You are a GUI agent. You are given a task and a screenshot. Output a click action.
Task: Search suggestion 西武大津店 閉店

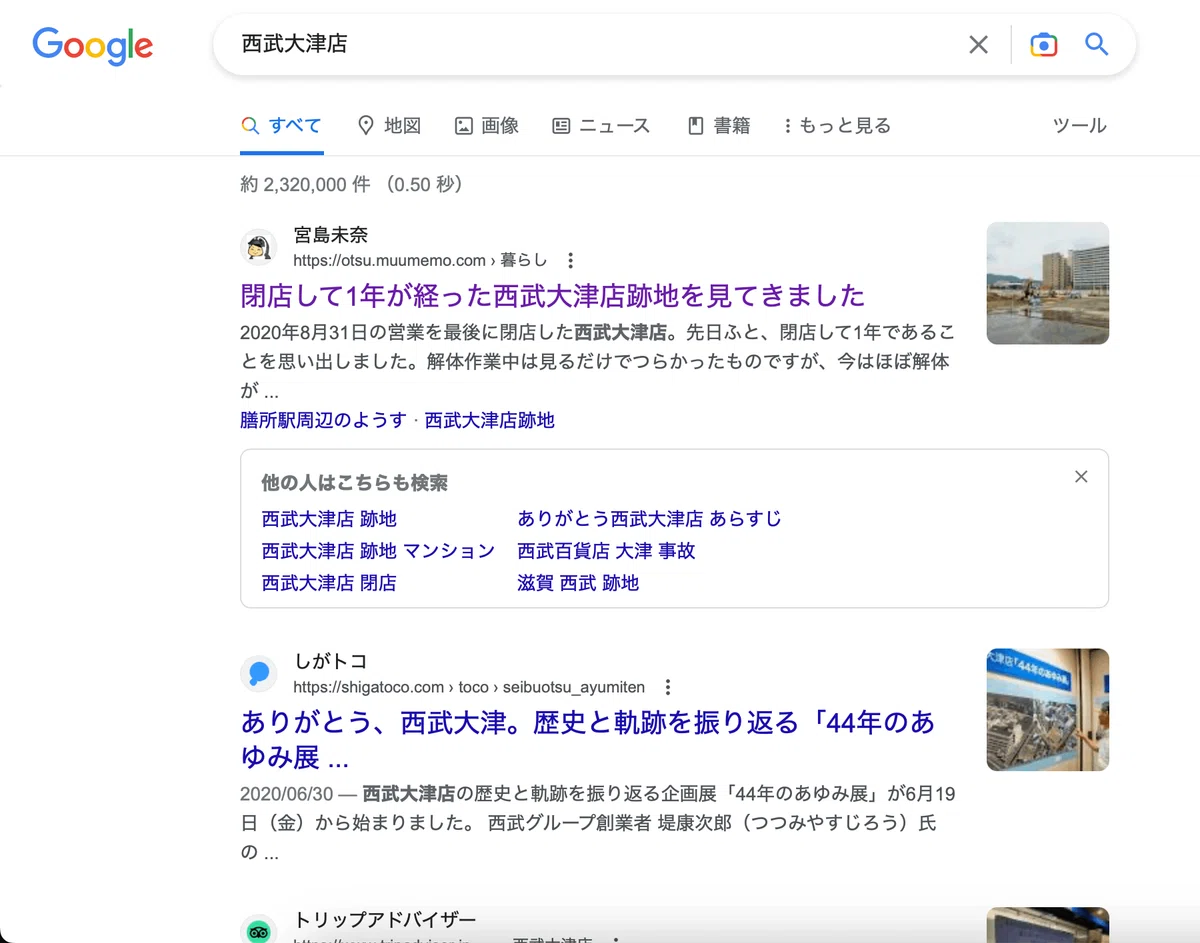(x=329, y=583)
